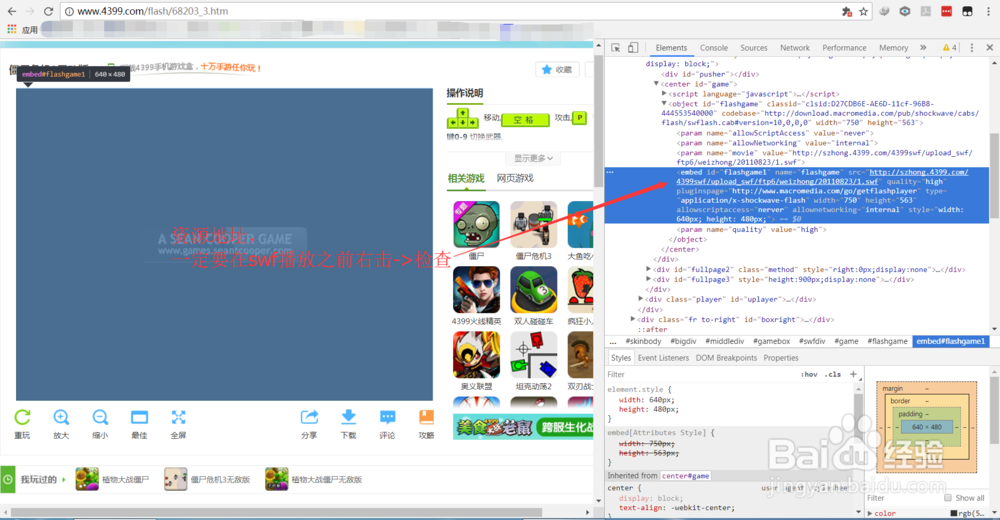This screenshot has height=520, width=1000.
Task: Open the 双人碰碰车 game thumbnail
Action: click(x=534, y=290)
